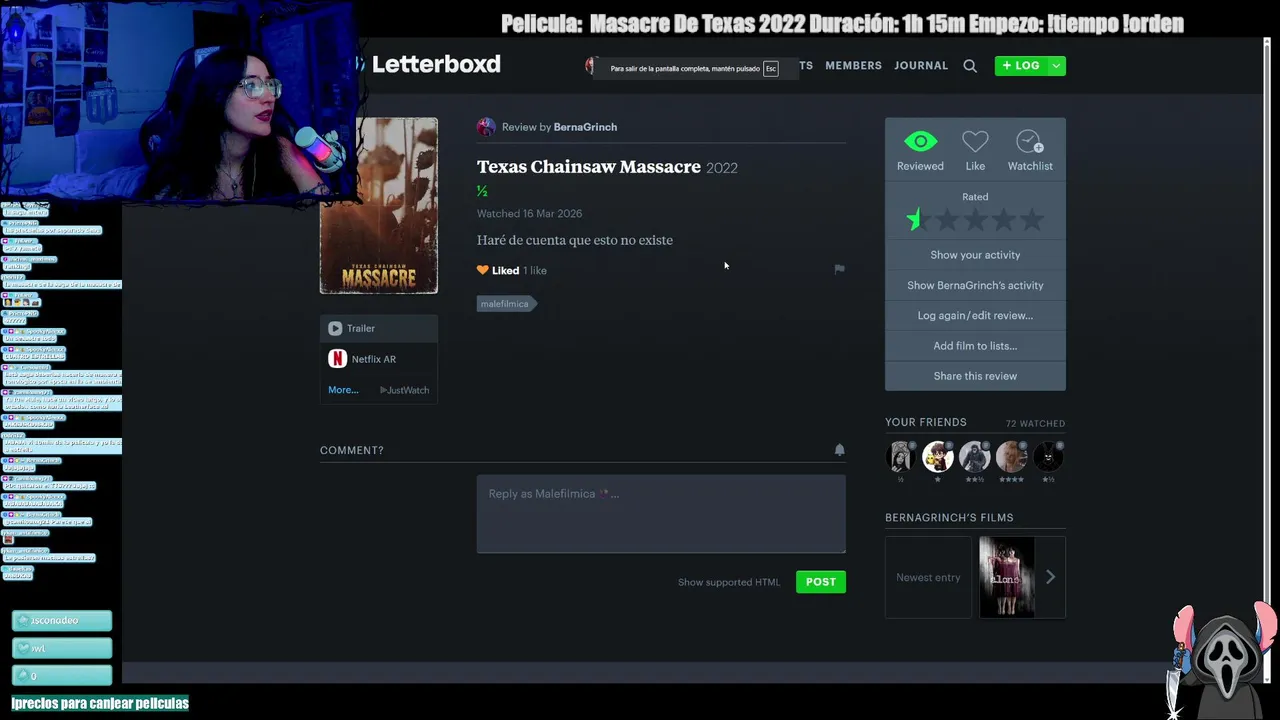Click the Texas Chainsaw Massacre poster

(379, 206)
